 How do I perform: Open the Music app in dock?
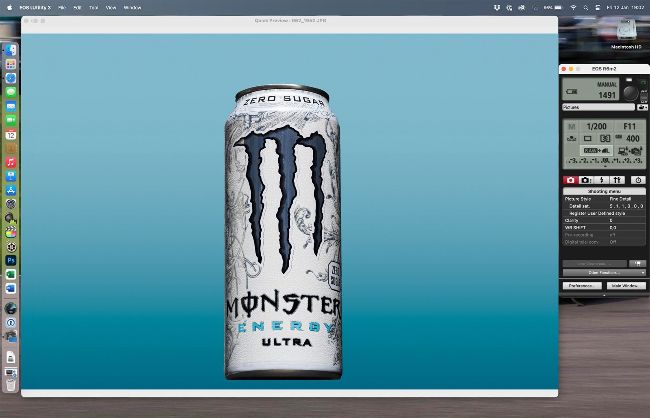pyautogui.click(x=11, y=161)
